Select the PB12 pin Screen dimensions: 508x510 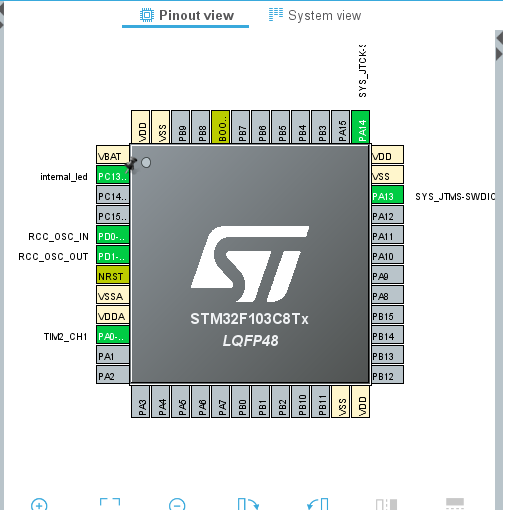[387, 375]
